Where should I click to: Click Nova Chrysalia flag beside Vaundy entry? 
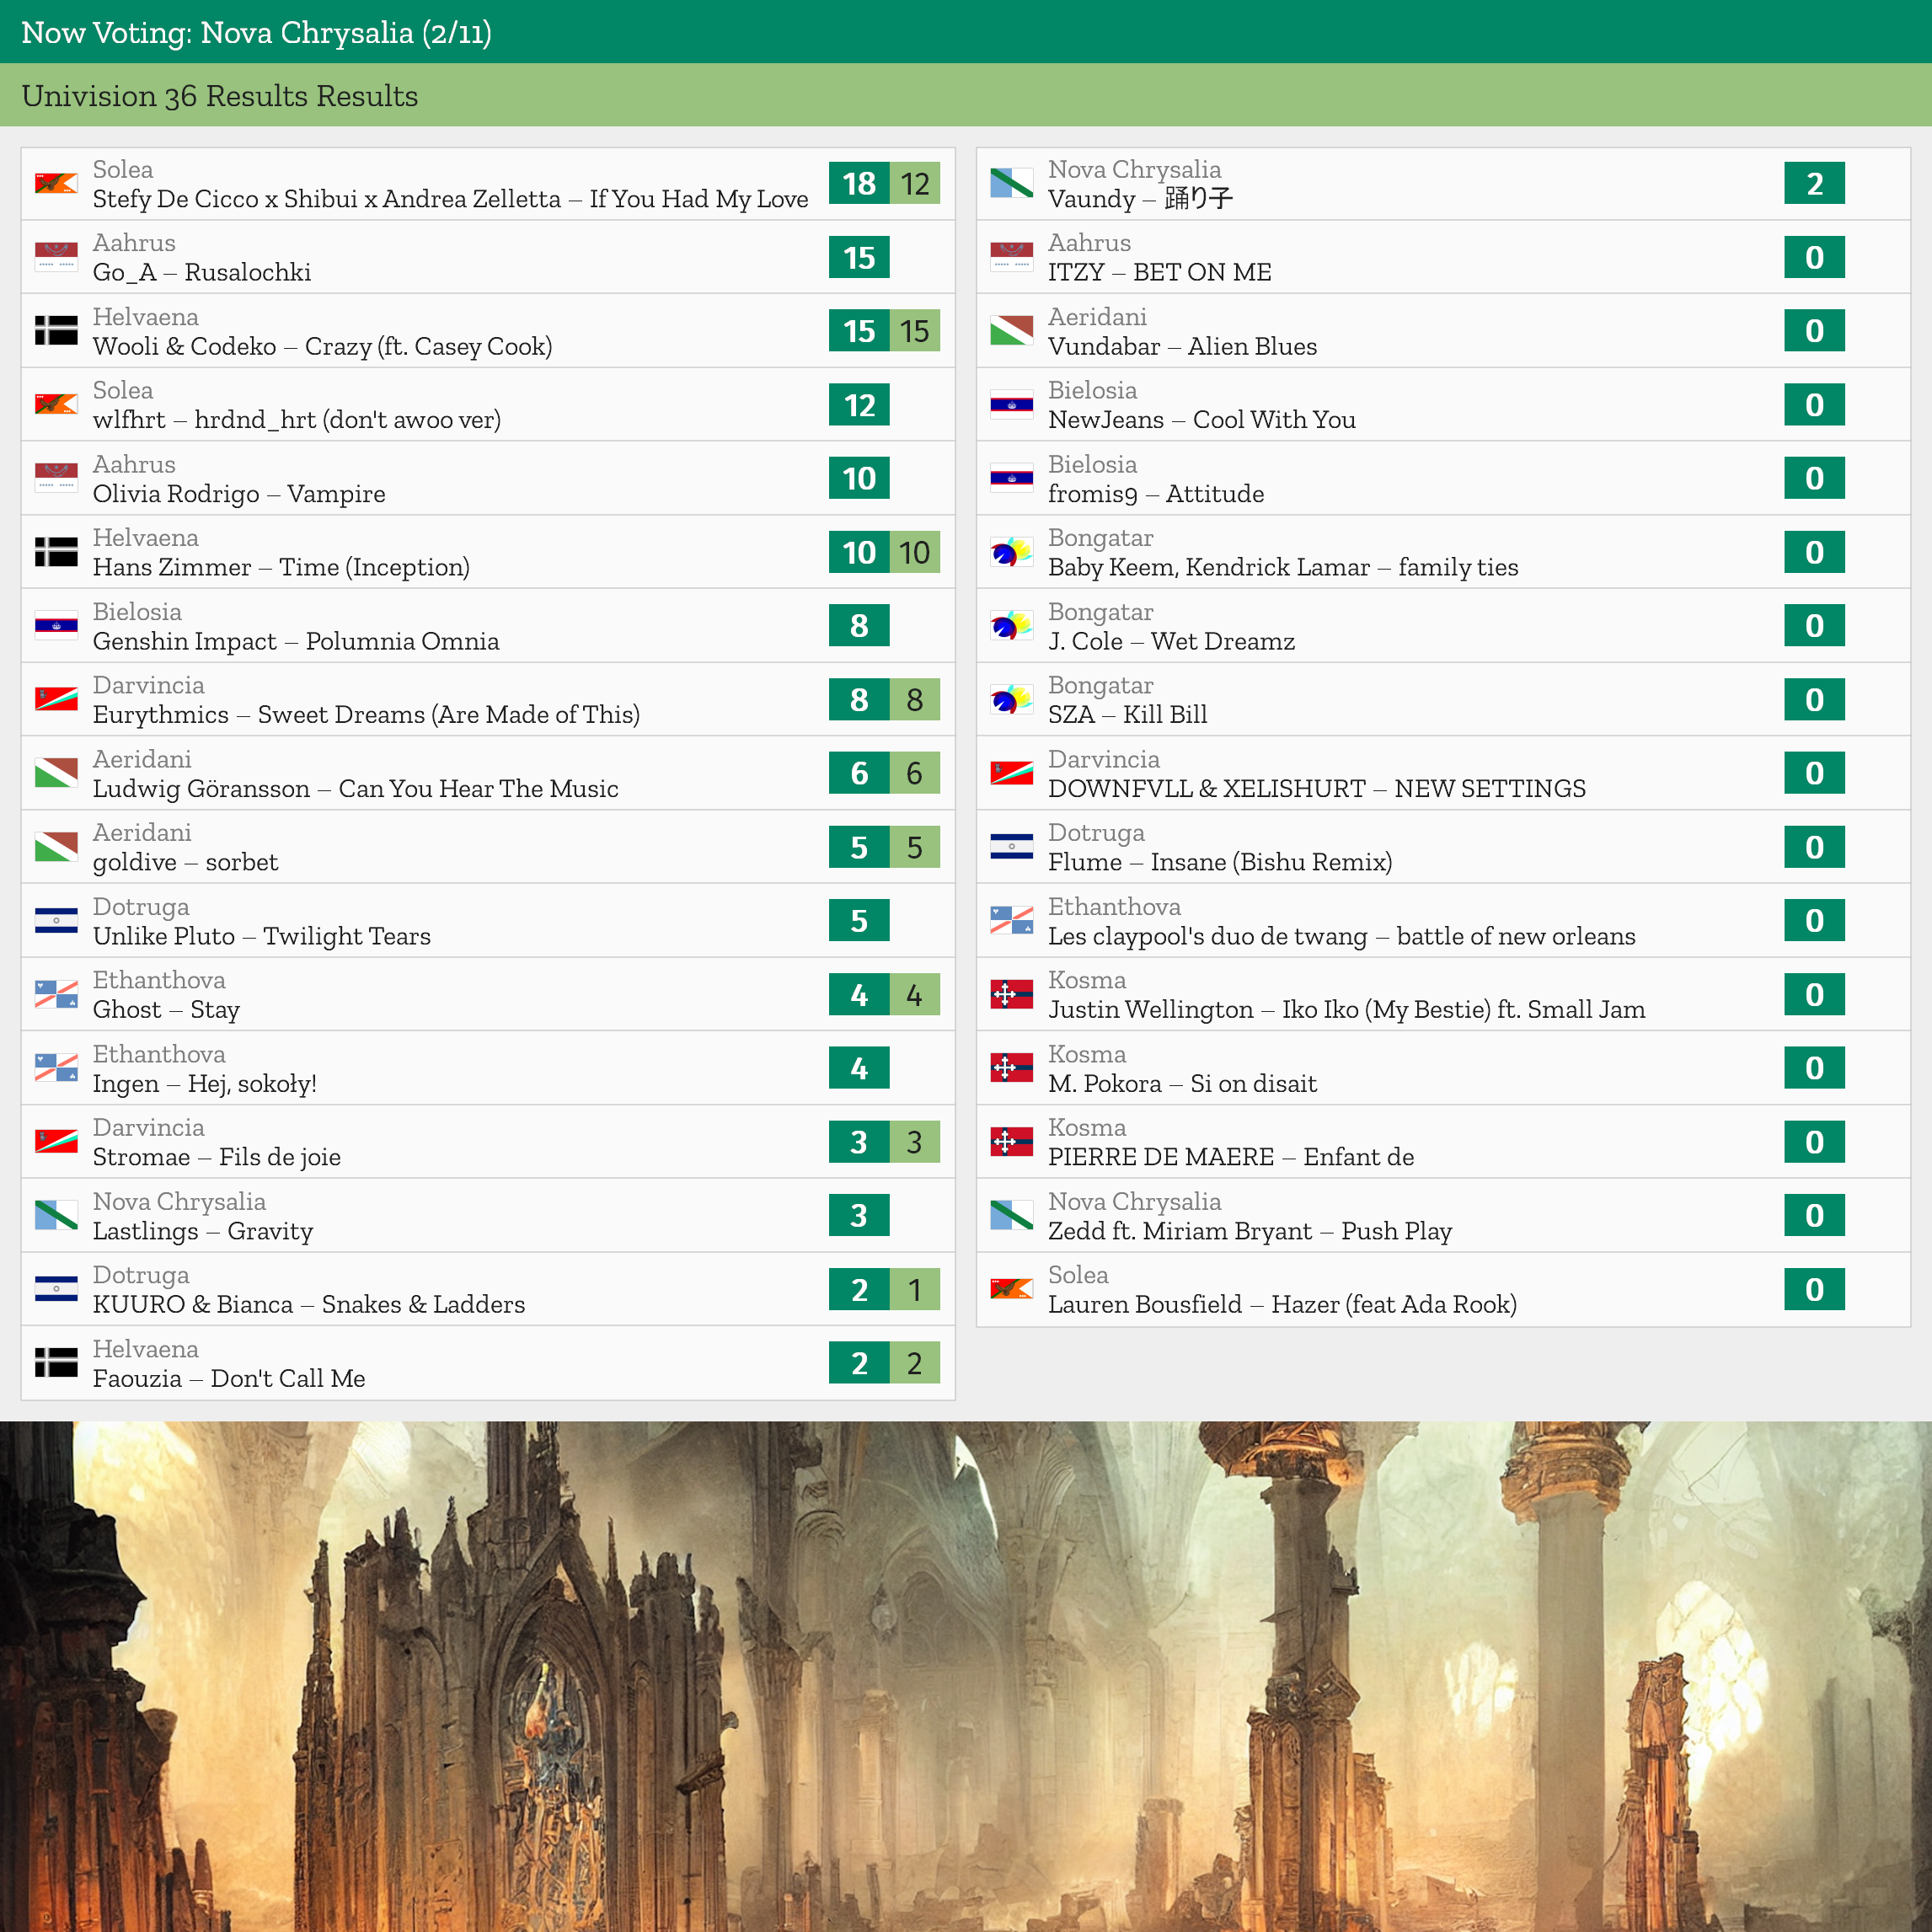point(1011,184)
